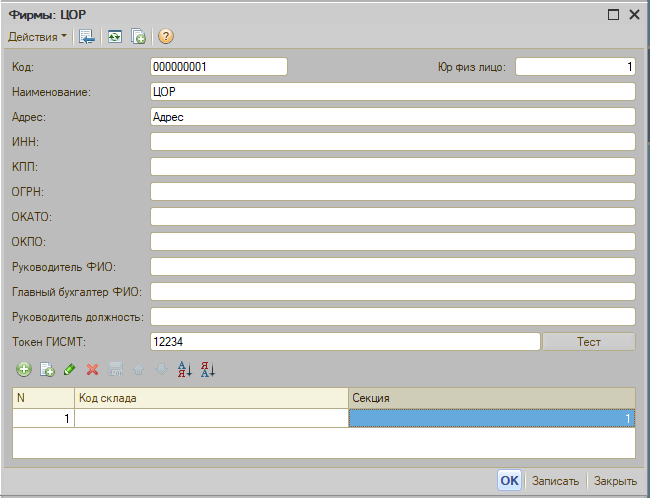
Task: Delete the row with the red X icon
Action: point(92,370)
